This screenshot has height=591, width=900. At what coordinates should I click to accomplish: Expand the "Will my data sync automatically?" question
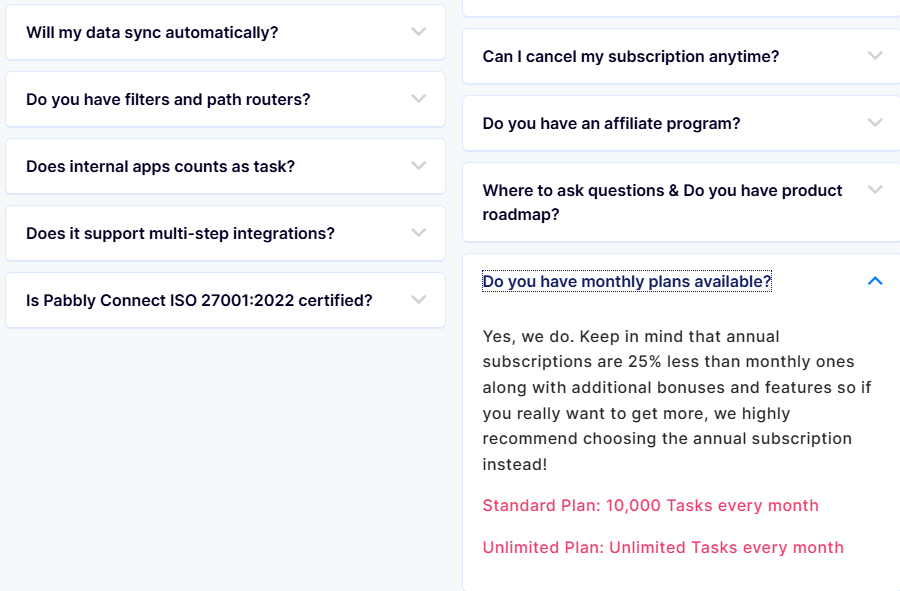[152, 32]
